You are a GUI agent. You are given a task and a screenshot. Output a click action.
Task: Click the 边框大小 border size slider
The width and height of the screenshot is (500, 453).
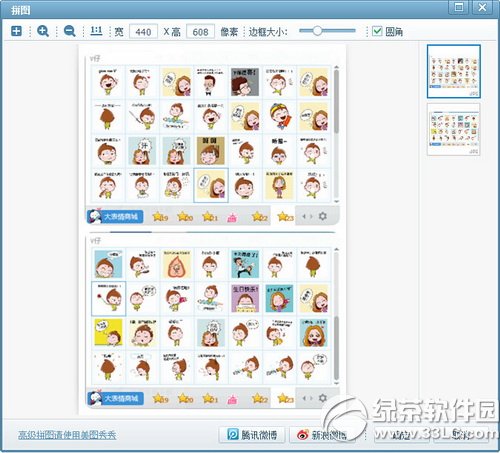pyautogui.click(x=327, y=31)
